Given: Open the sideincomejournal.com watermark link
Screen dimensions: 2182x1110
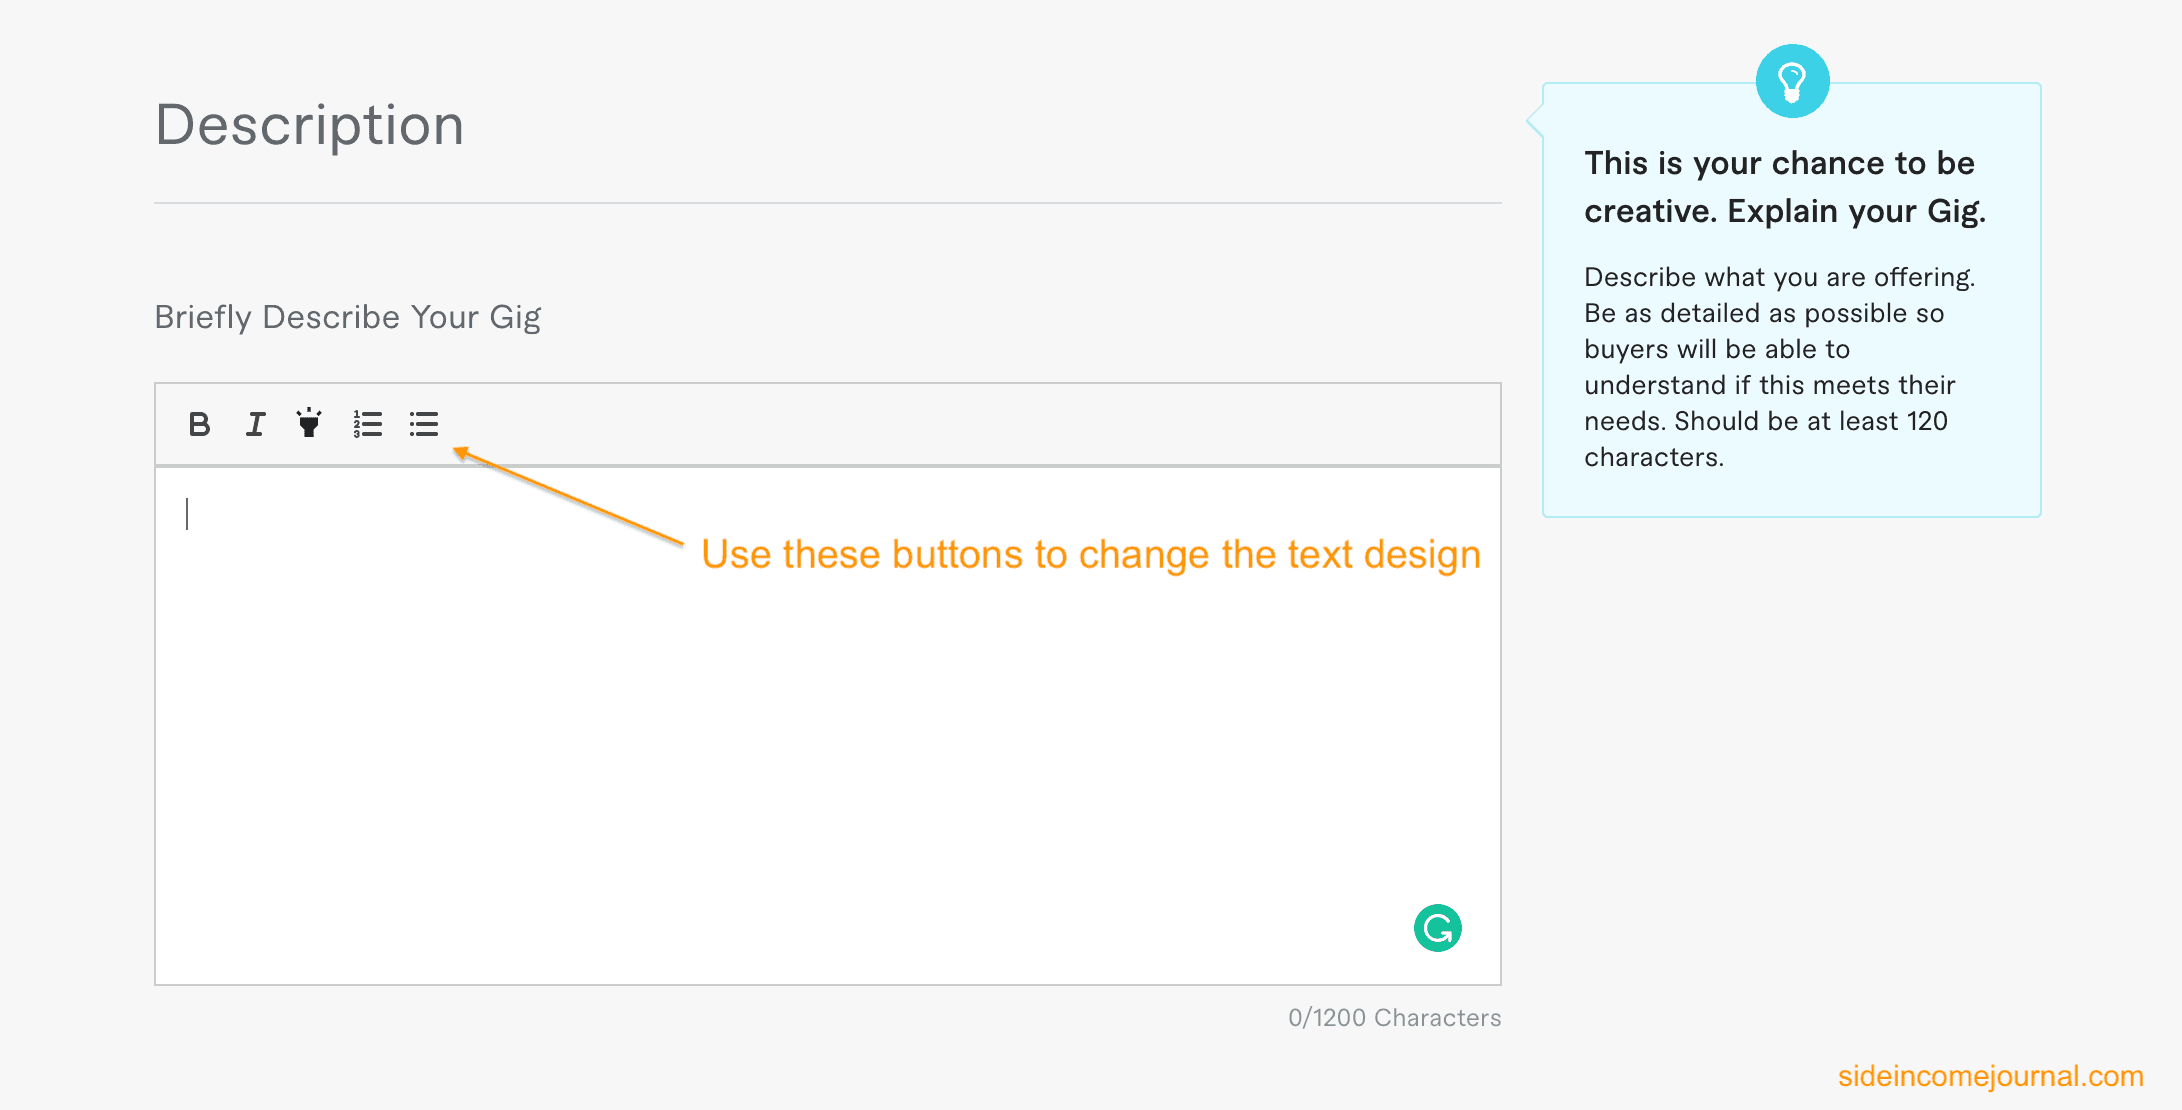Looking at the screenshot, I should [x=1990, y=1076].
